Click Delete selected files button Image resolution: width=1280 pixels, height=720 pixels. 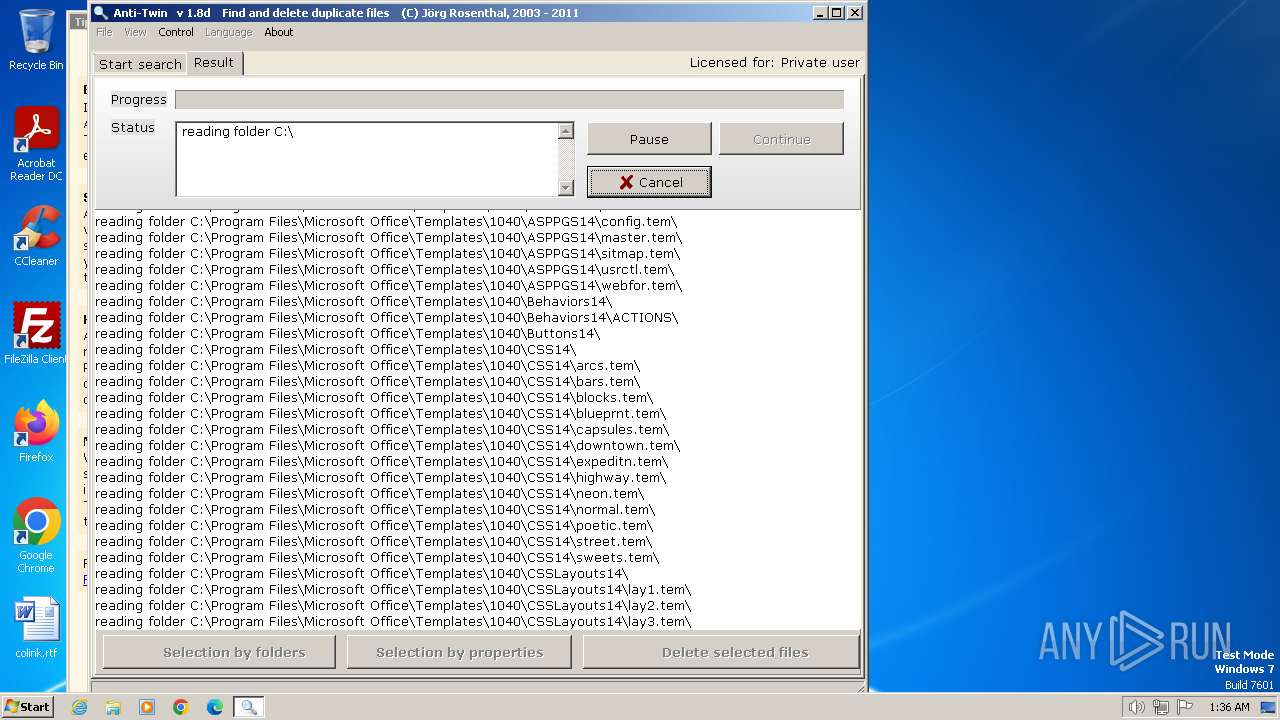[x=721, y=652]
